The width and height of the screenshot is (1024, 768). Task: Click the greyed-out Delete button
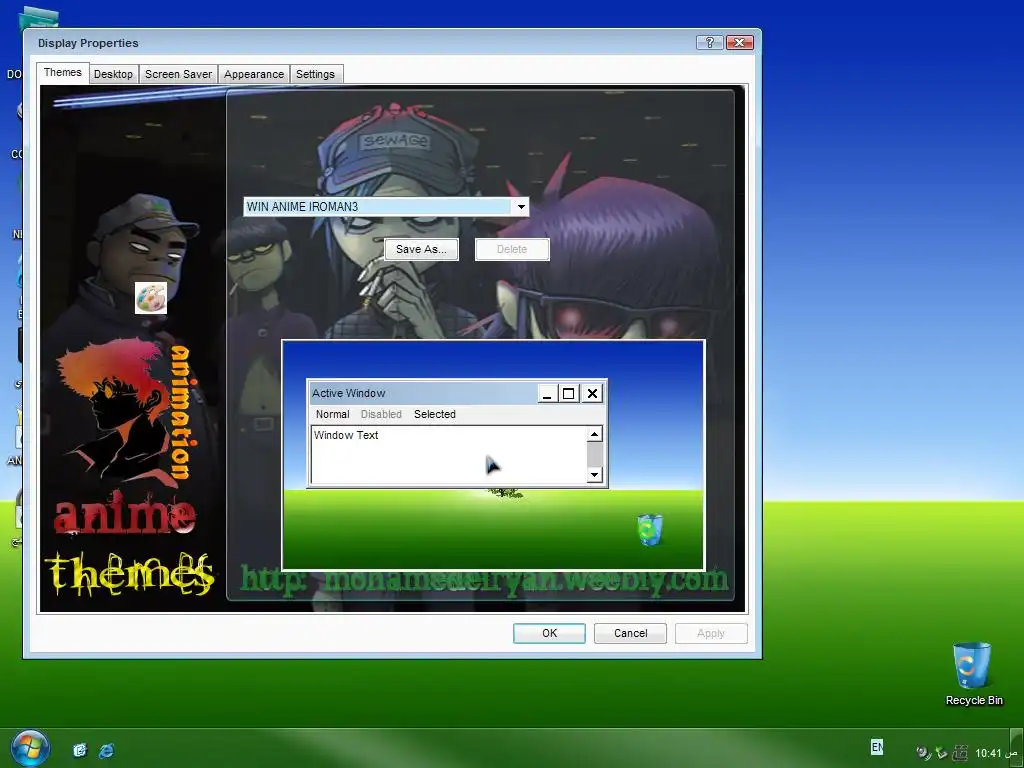[512, 249]
